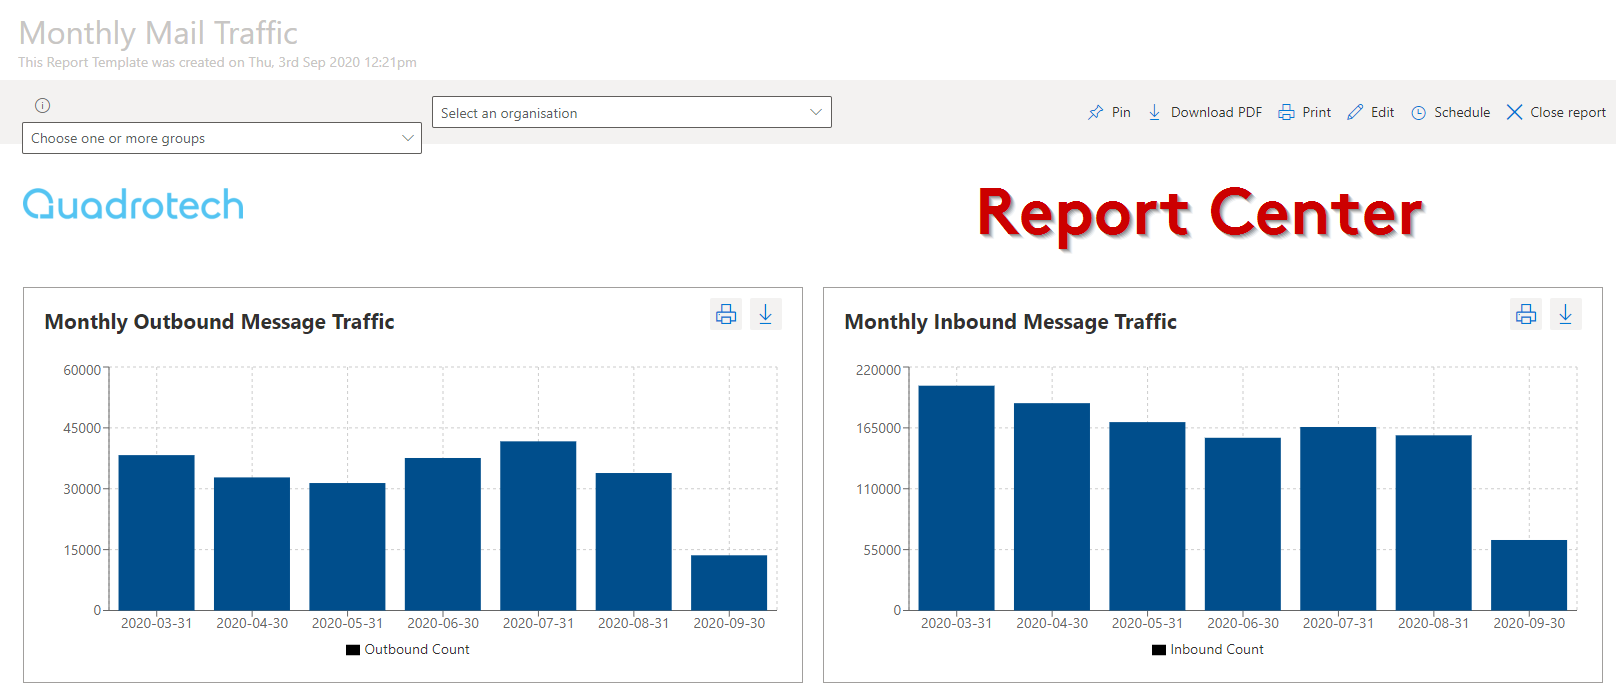Click the Print printer icon in the toolbar

click(x=1286, y=112)
